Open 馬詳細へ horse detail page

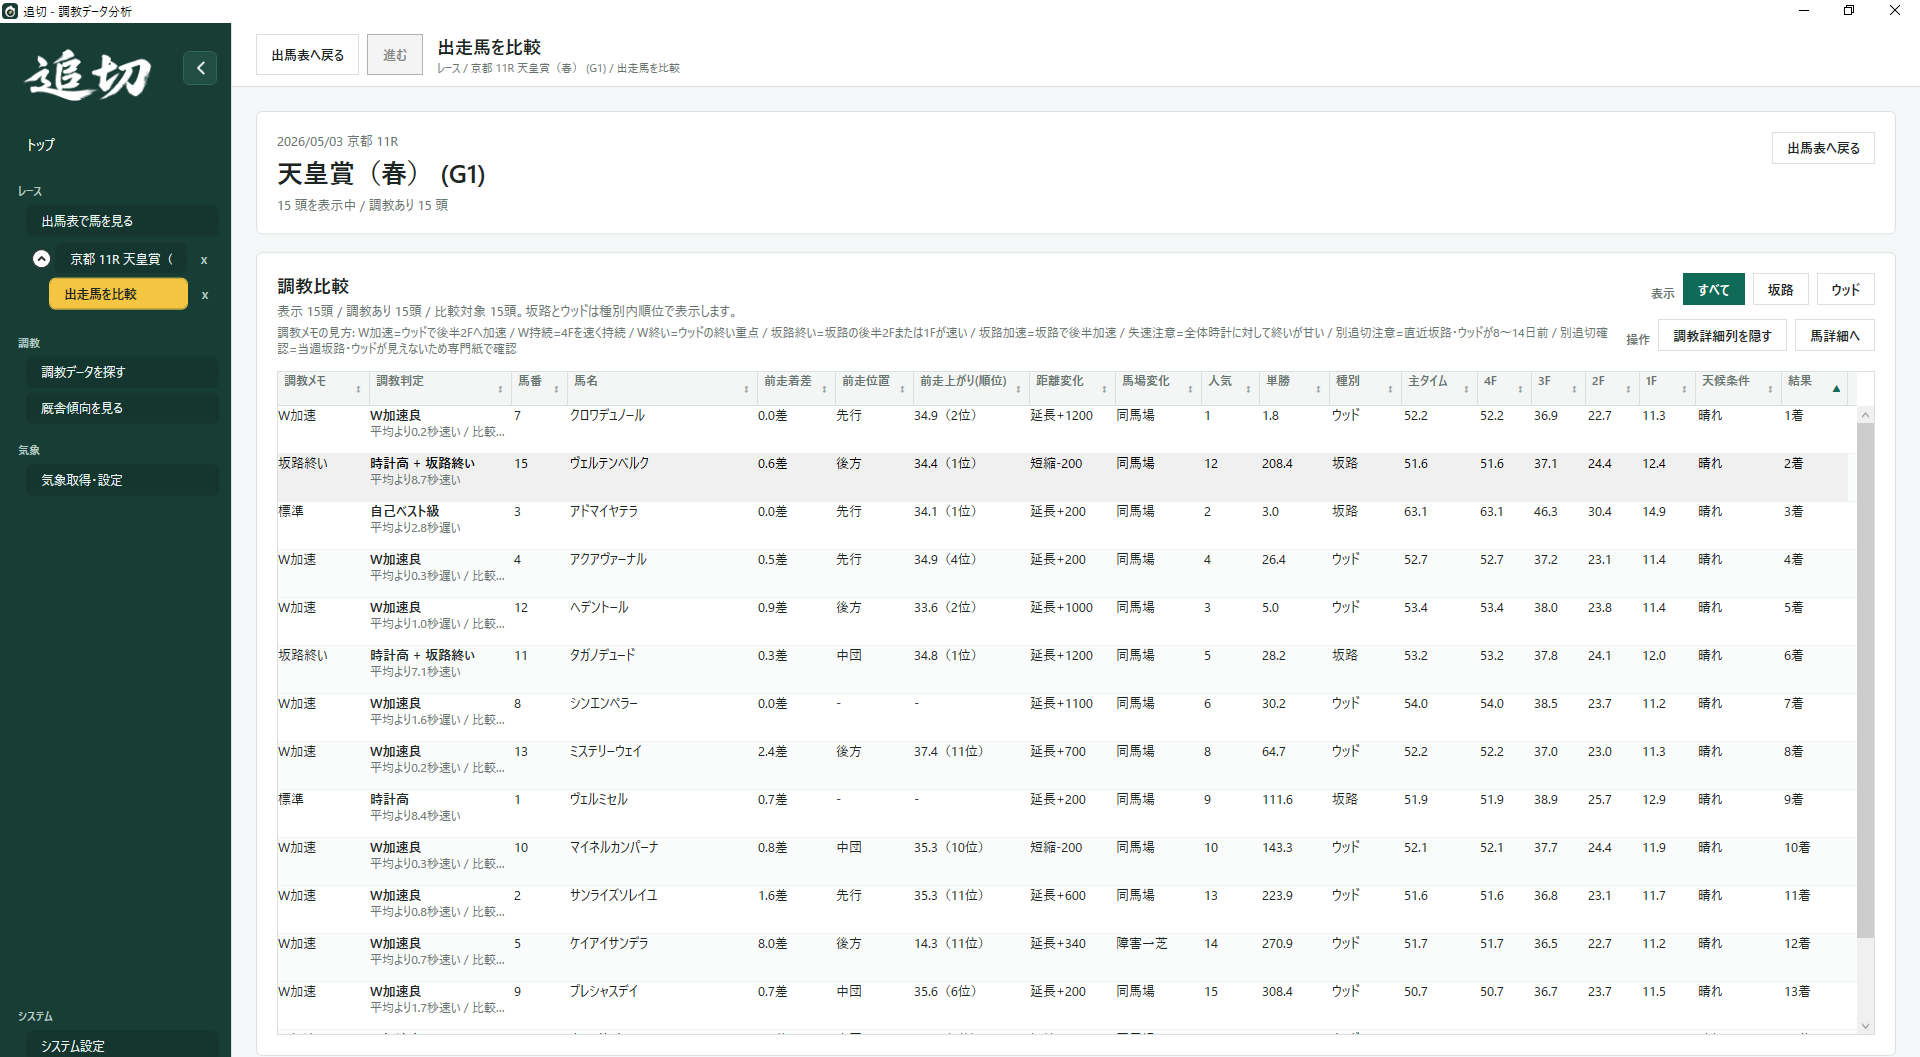pyautogui.click(x=1835, y=336)
